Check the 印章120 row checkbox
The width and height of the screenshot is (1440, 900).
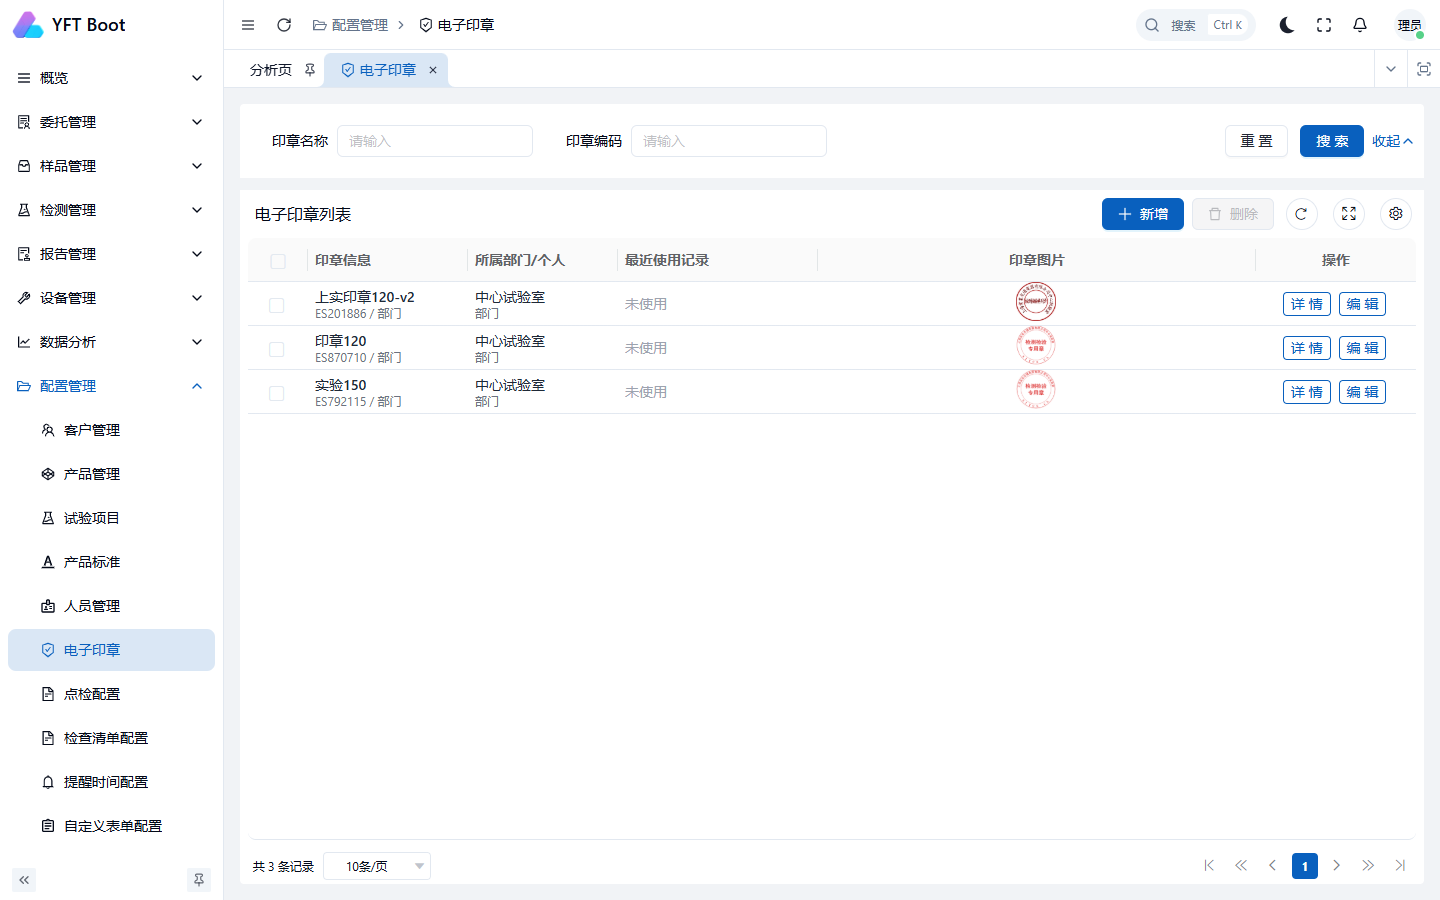click(277, 349)
